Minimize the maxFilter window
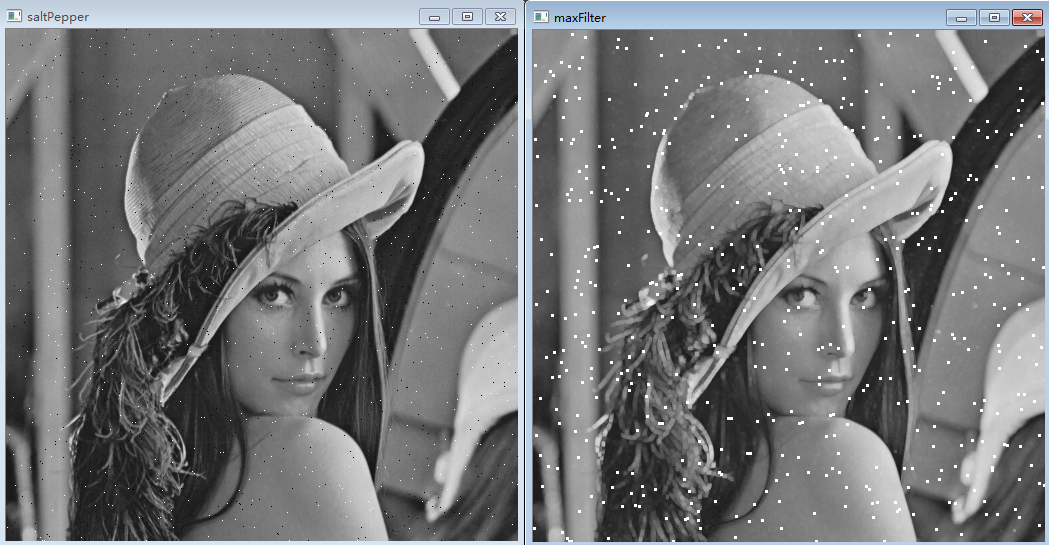Viewport: 1049px width, 545px height. (x=961, y=17)
